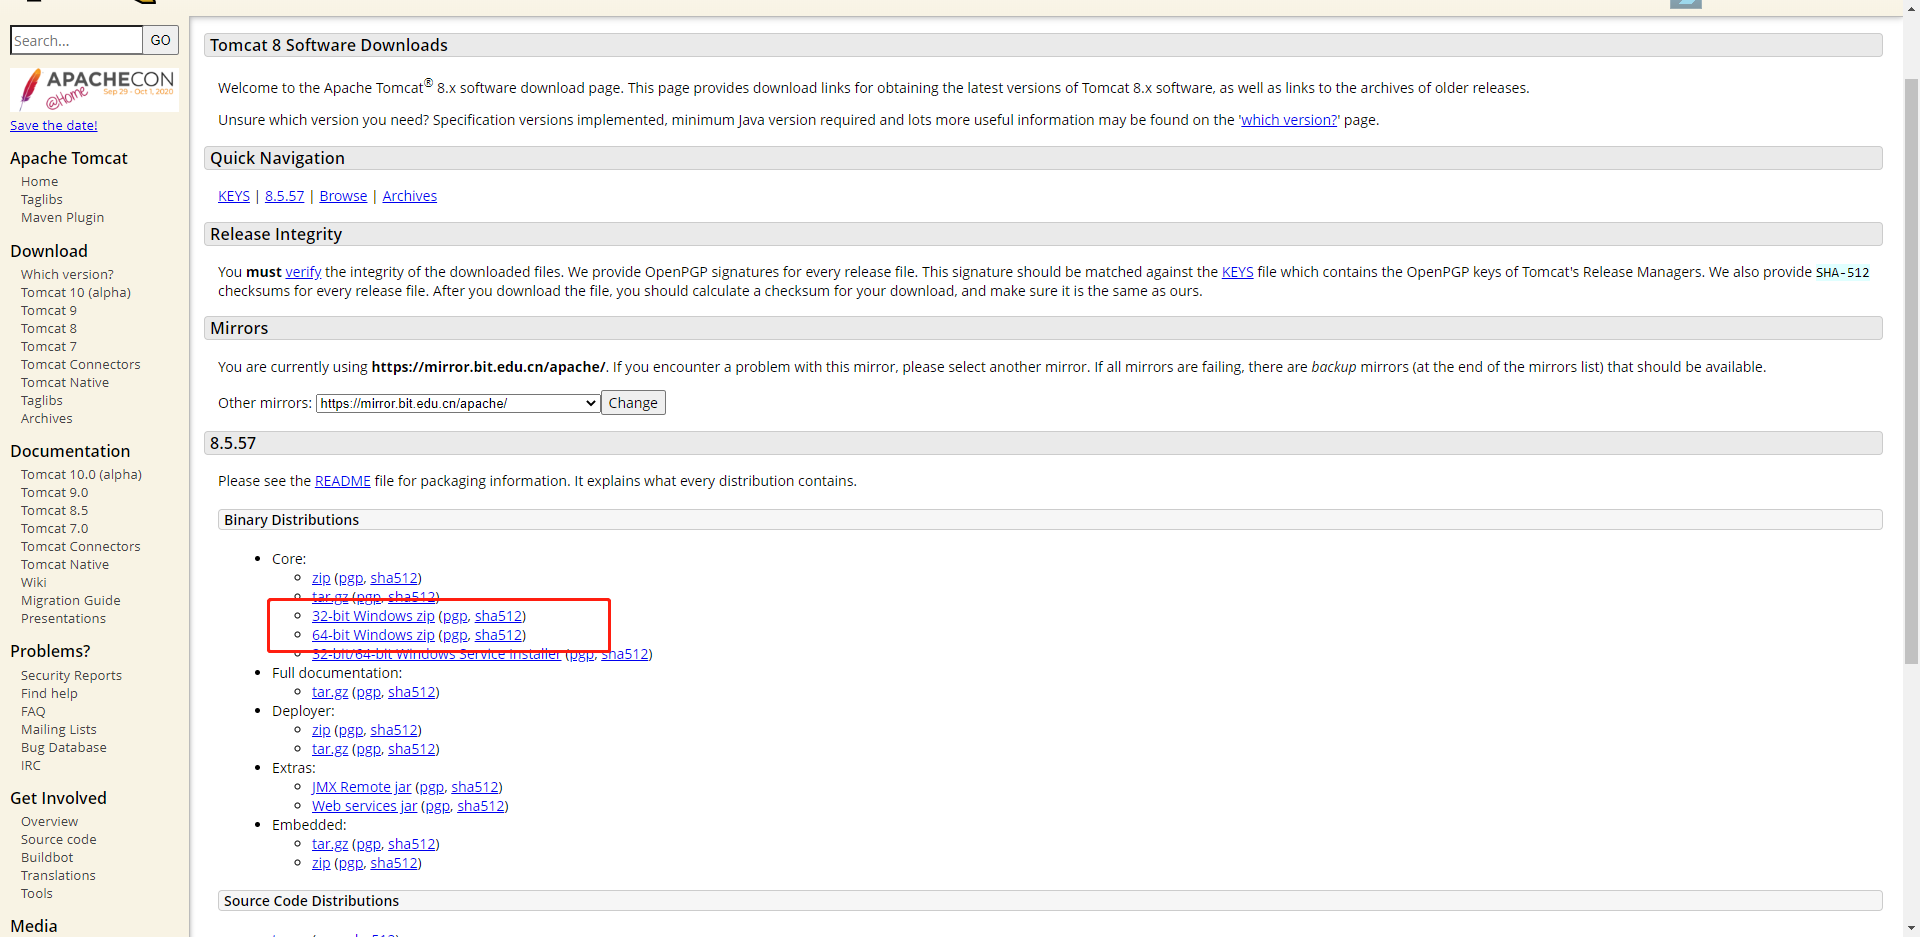The image size is (1920, 937).
Task: Open Translations in the sidebar
Action: pos(58,876)
